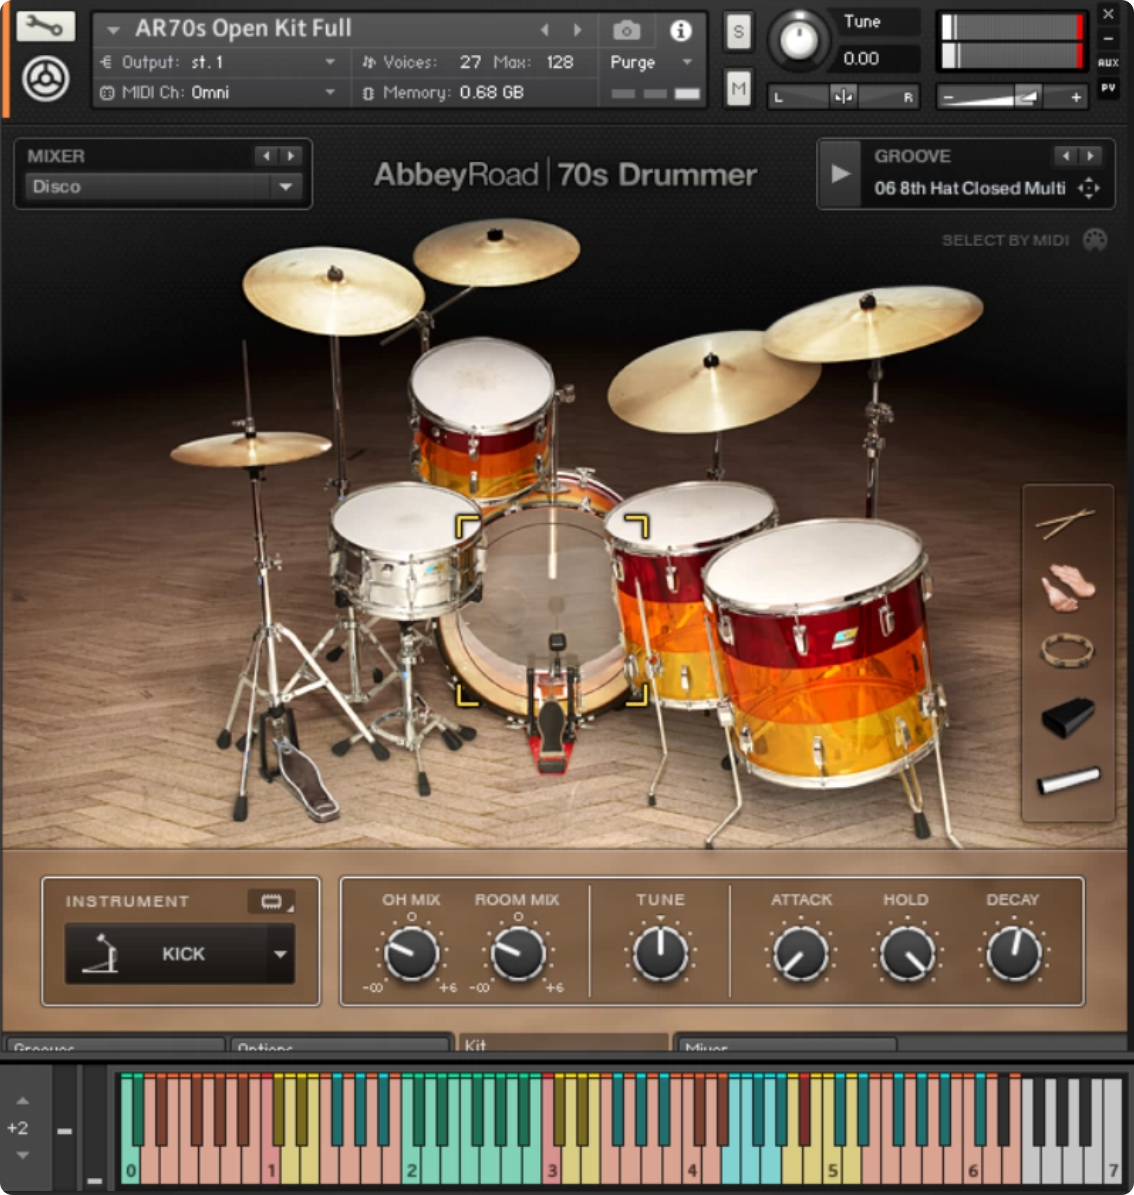This screenshot has height=1195, width=1134.
Task: Click the hi-hat cymbal in the kit
Action: [x=250, y=448]
